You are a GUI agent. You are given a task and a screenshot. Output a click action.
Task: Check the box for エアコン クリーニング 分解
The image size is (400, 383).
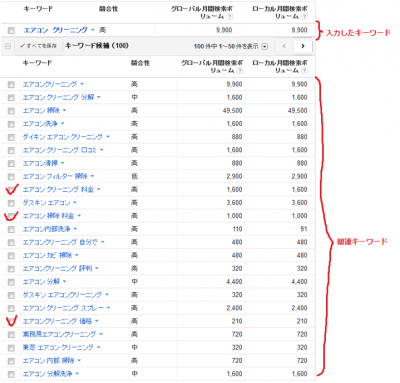[11, 98]
